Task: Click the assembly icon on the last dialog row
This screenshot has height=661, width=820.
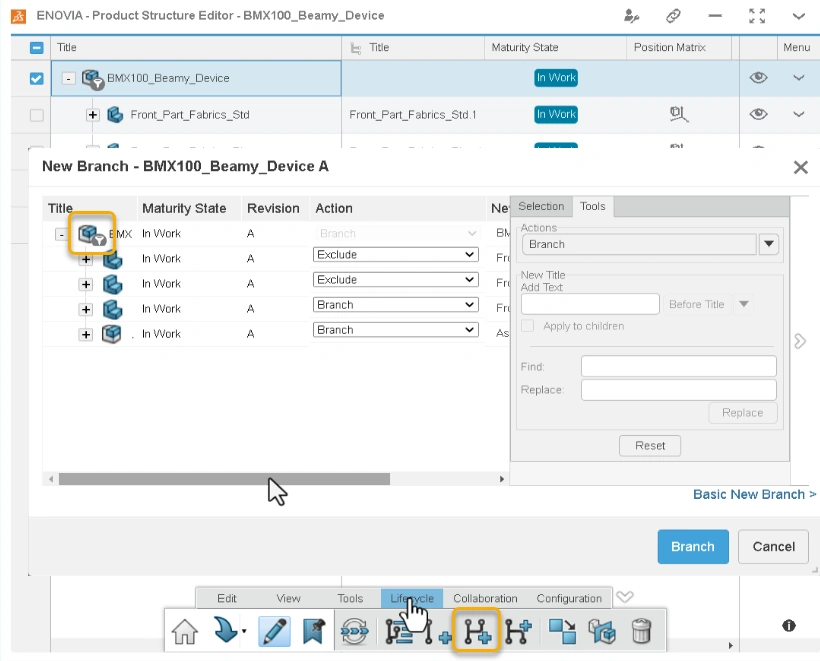Action: tap(111, 334)
